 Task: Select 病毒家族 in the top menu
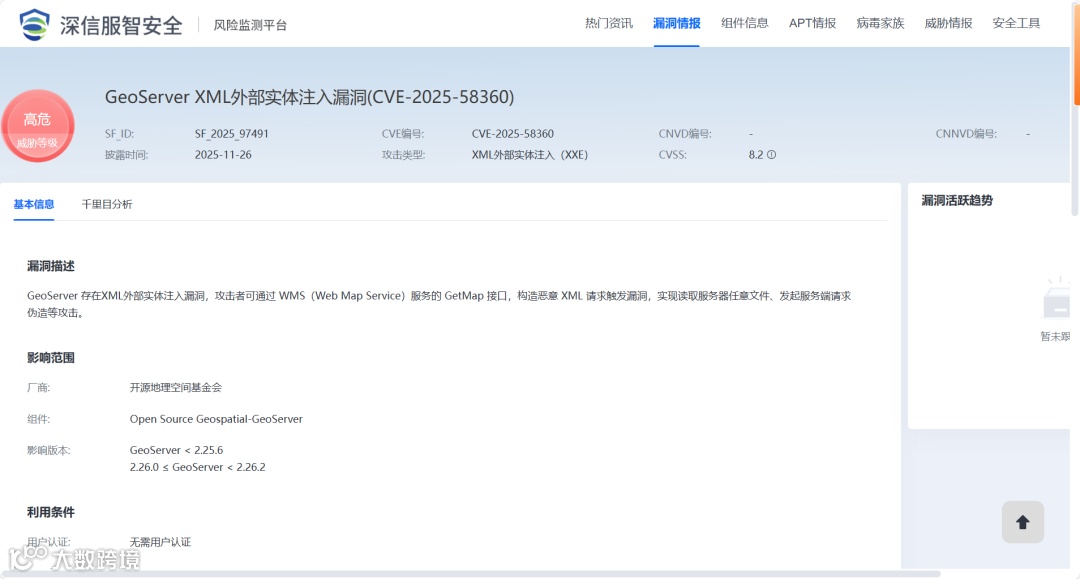(x=880, y=23)
